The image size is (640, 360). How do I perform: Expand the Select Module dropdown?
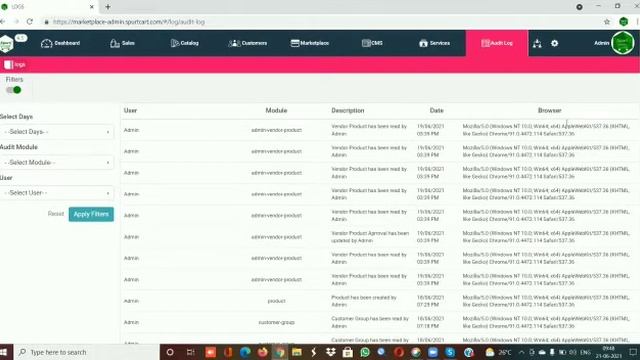click(x=57, y=162)
